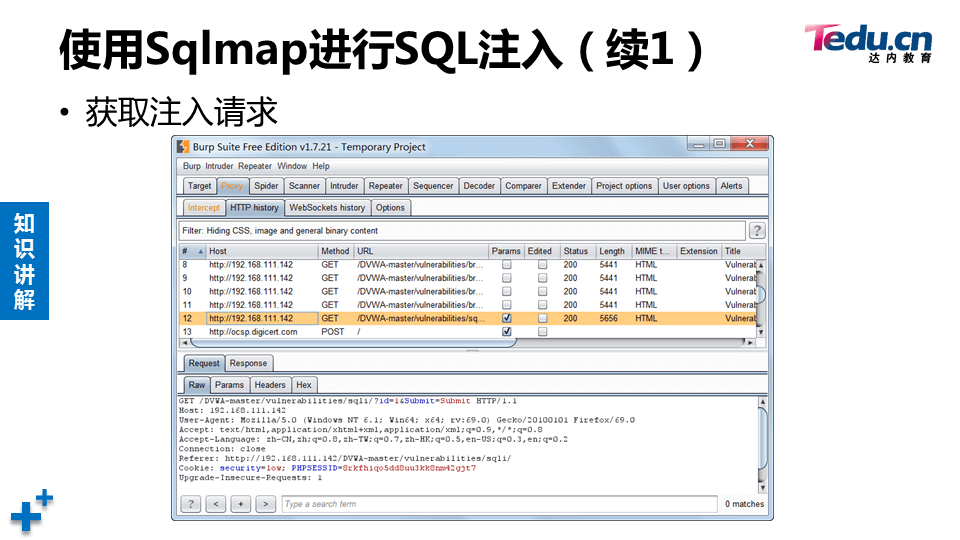Click the Burp Suite logo icon in title bar
This screenshot has height=540, width=960.
pos(183,146)
